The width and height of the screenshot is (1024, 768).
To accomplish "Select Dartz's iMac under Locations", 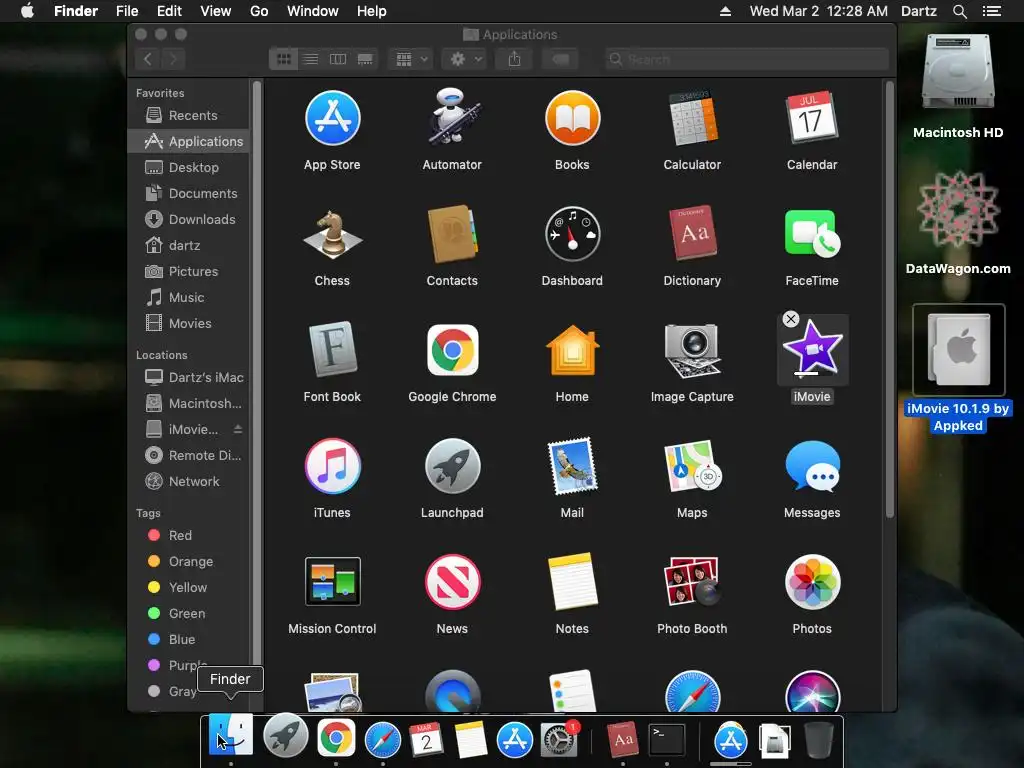I will coord(188,377).
